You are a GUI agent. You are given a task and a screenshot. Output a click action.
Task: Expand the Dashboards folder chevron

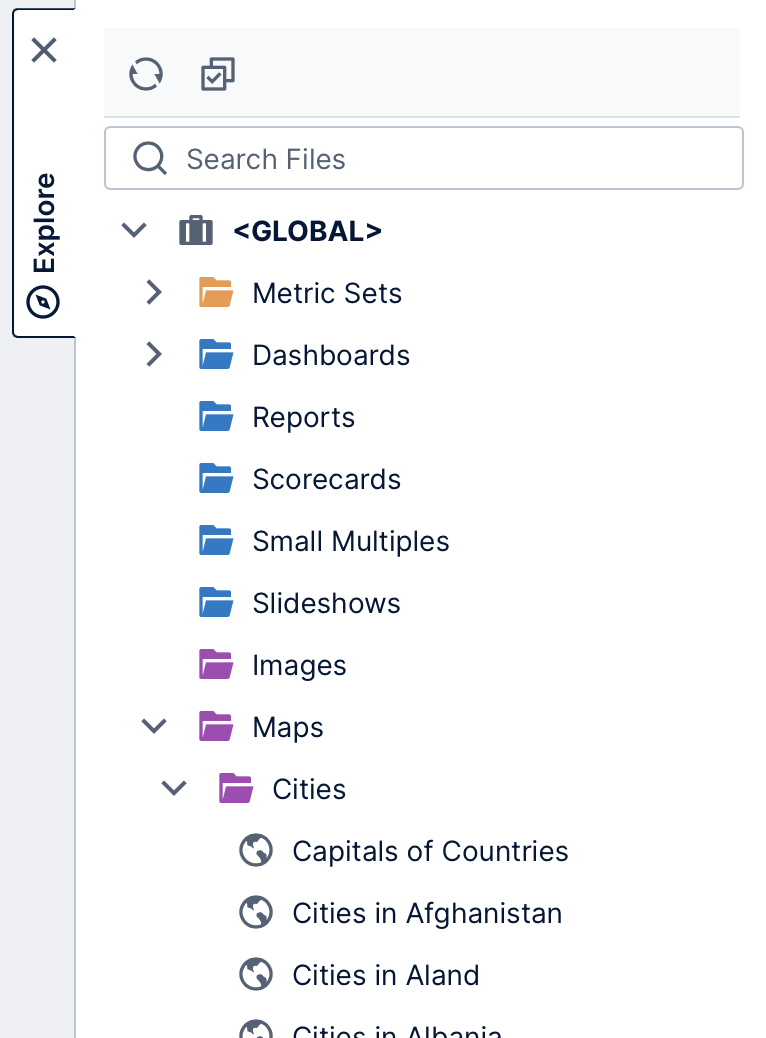coord(153,354)
